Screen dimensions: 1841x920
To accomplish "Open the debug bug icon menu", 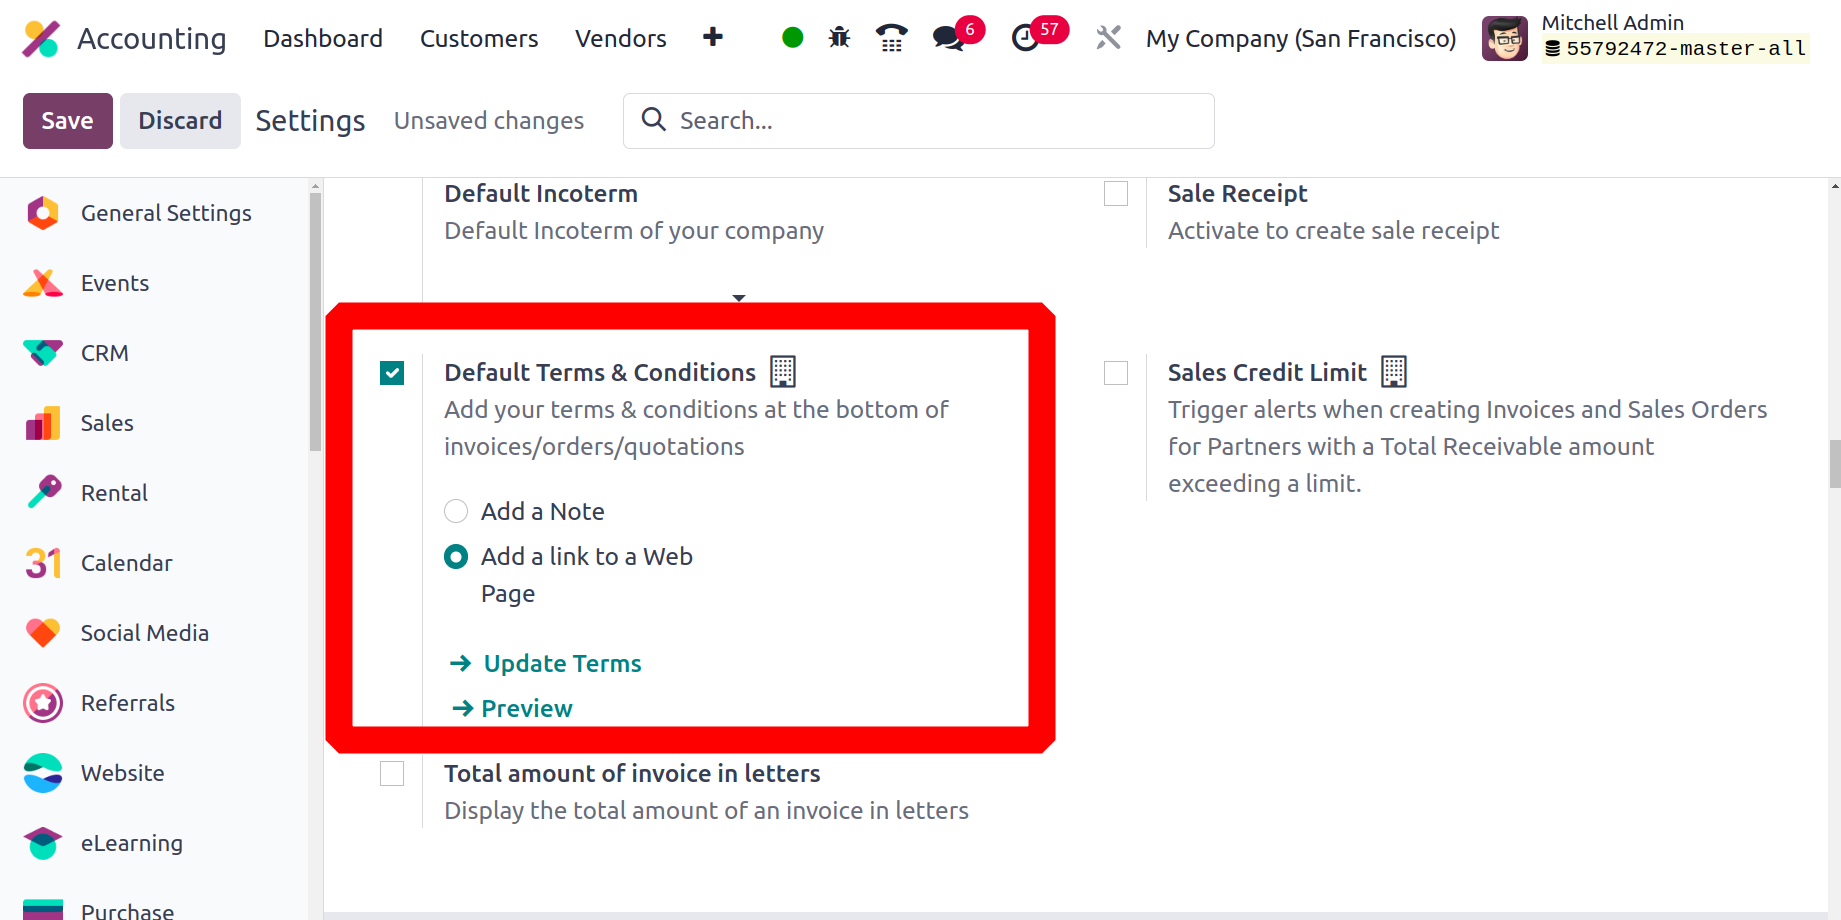I will coord(839,38).
